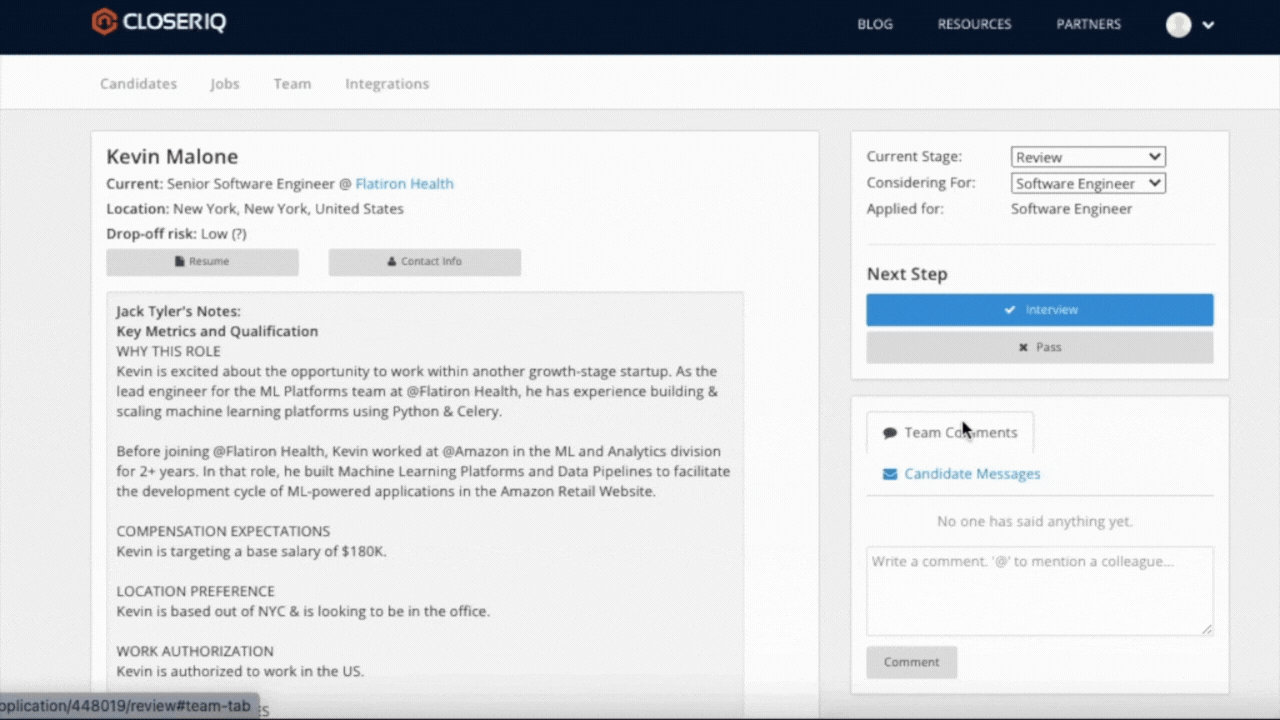Expand the account menu chevron

pyautogui.click(x=1208, y=26)
